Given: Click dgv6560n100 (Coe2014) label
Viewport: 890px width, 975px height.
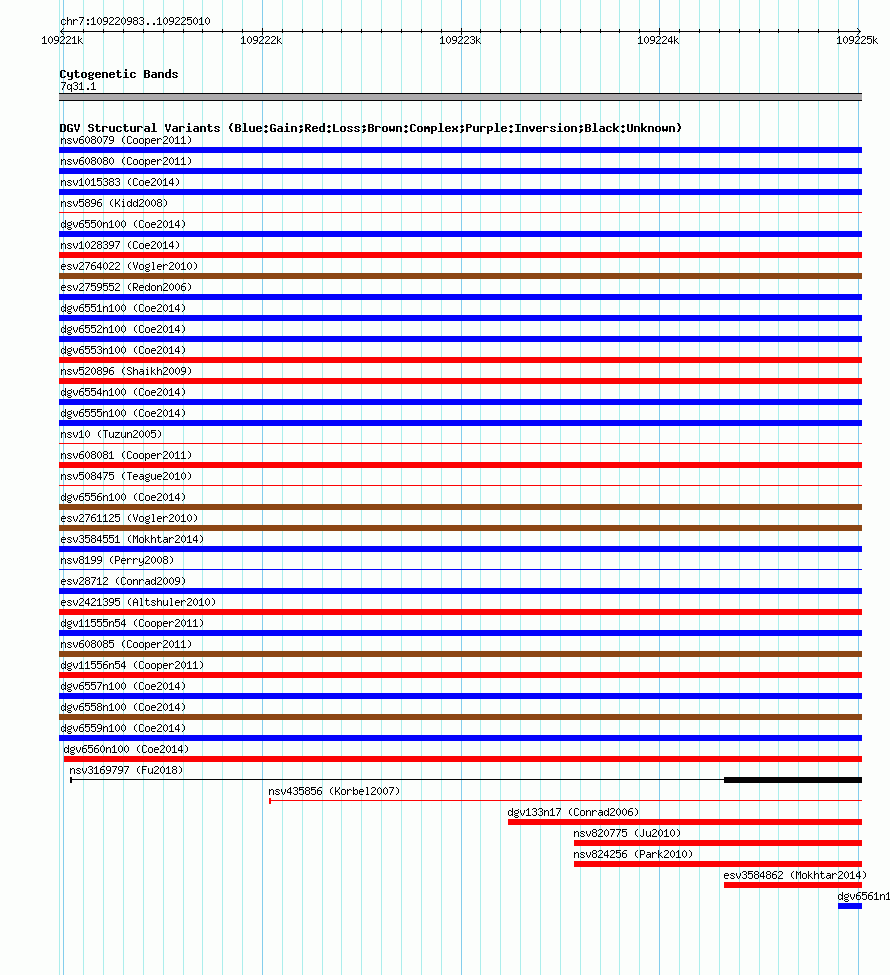Looking at the screenshot, I should point(126,749).
